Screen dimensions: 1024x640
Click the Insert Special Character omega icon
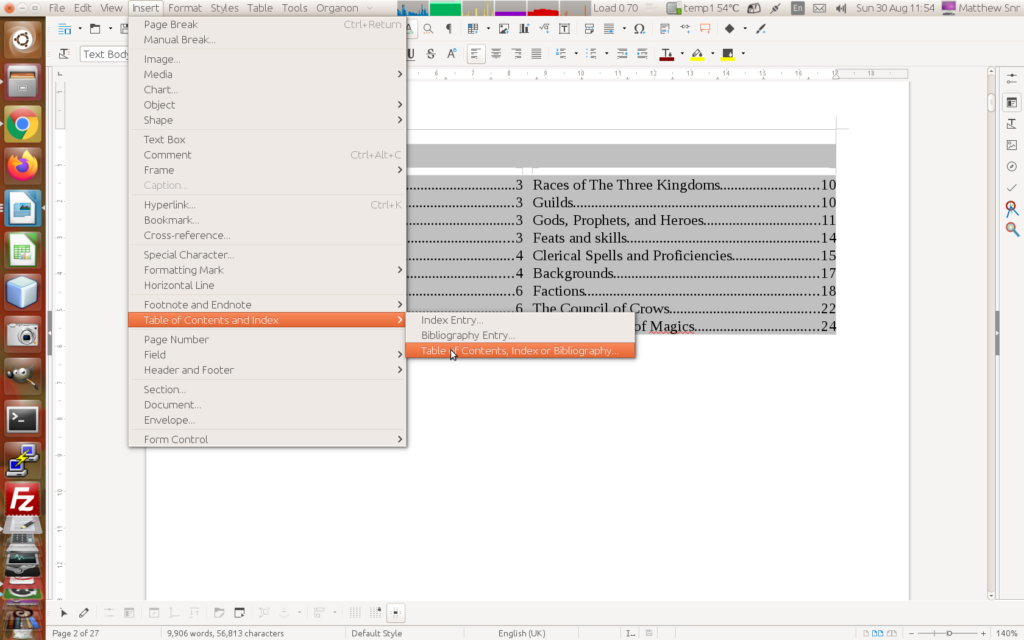pos(639,29)
